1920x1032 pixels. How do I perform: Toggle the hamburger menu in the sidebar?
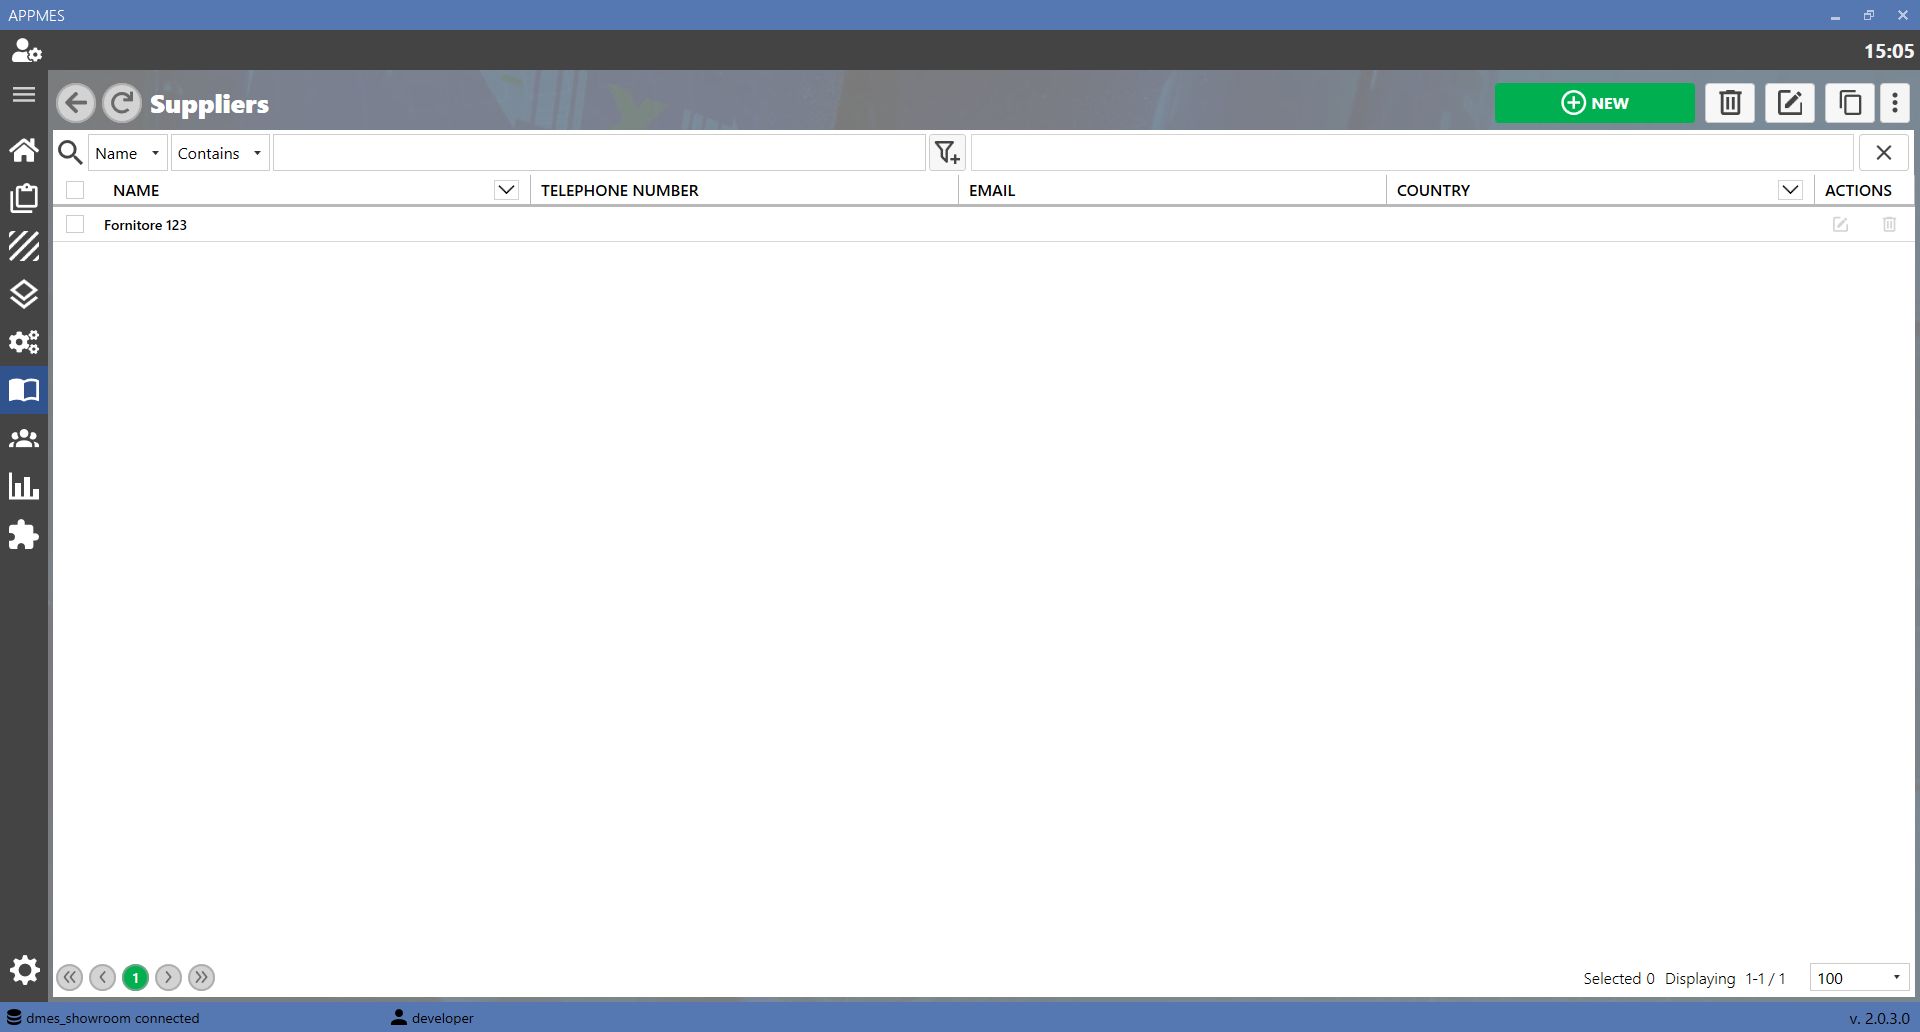[x=24, y=95]
